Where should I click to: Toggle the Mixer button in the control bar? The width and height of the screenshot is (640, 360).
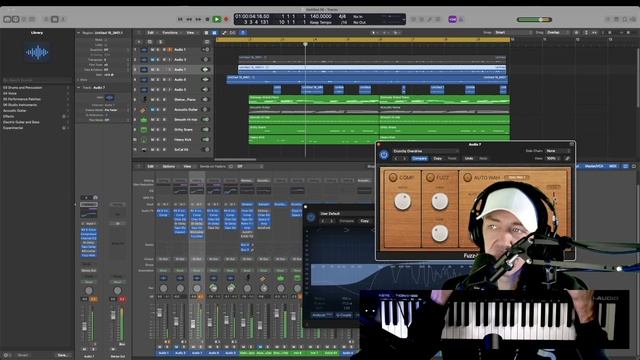[55, 19]
